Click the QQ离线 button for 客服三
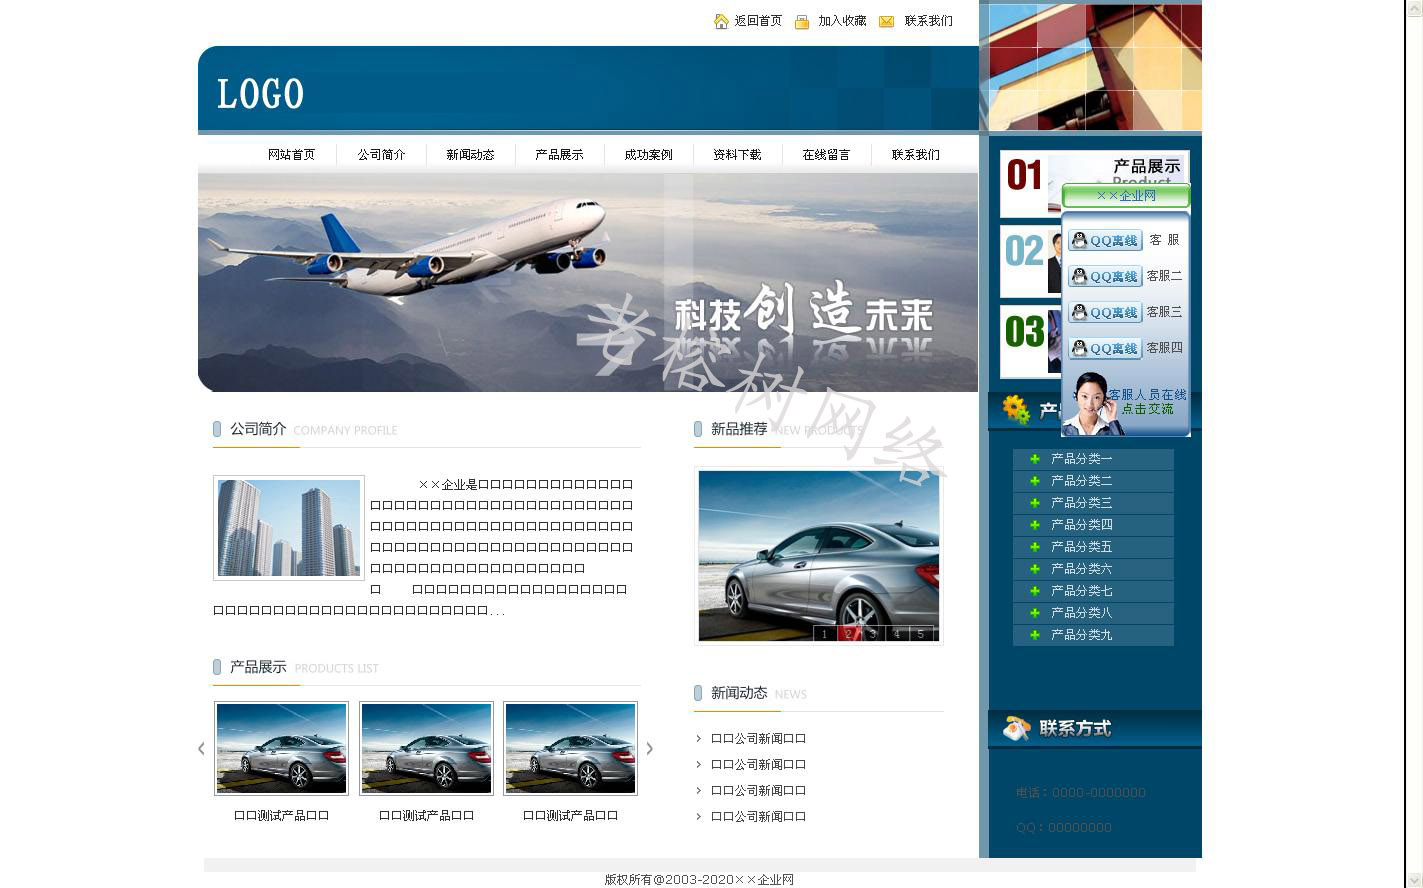Screen dimensions: 1423x888 1105,312
